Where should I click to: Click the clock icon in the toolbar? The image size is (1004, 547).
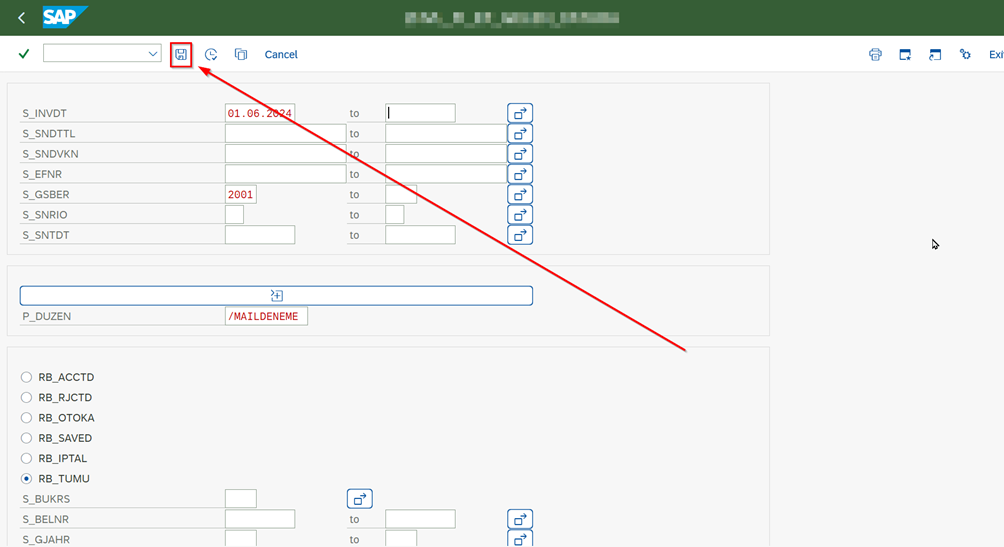tap(211, 54)
